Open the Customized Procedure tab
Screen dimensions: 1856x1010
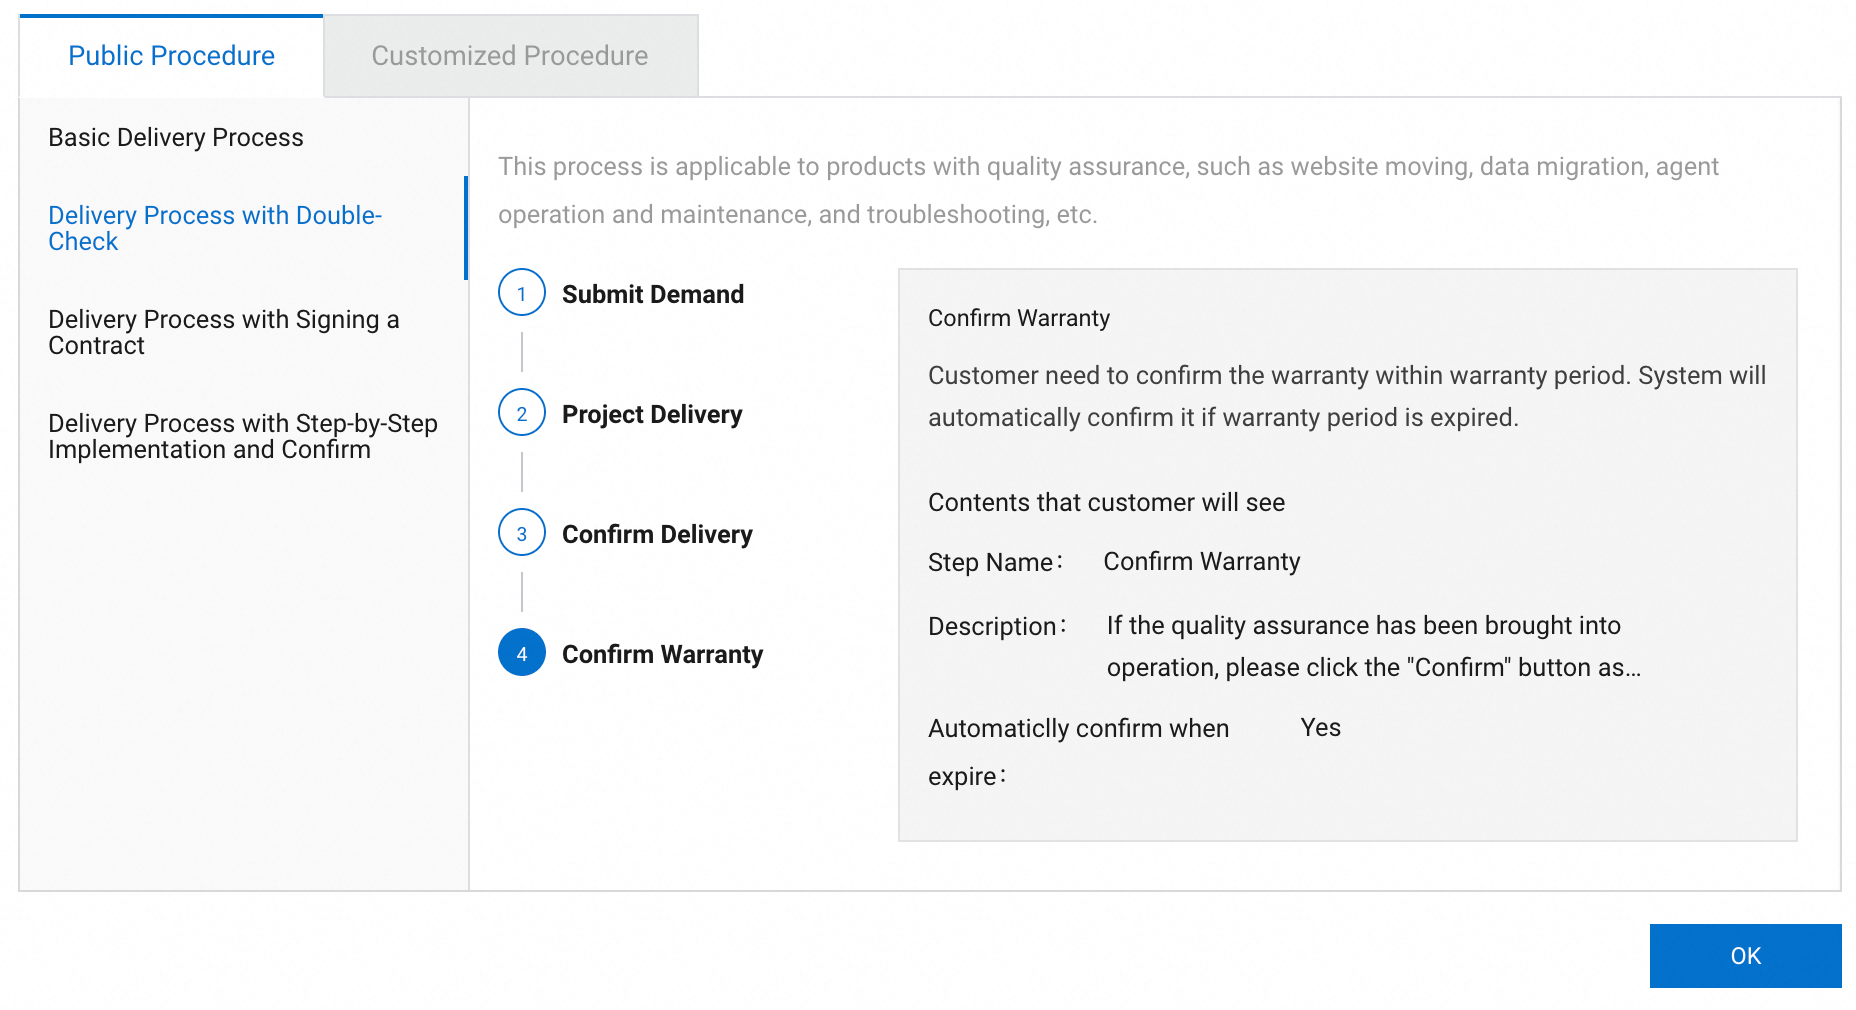tap(509, 56)
